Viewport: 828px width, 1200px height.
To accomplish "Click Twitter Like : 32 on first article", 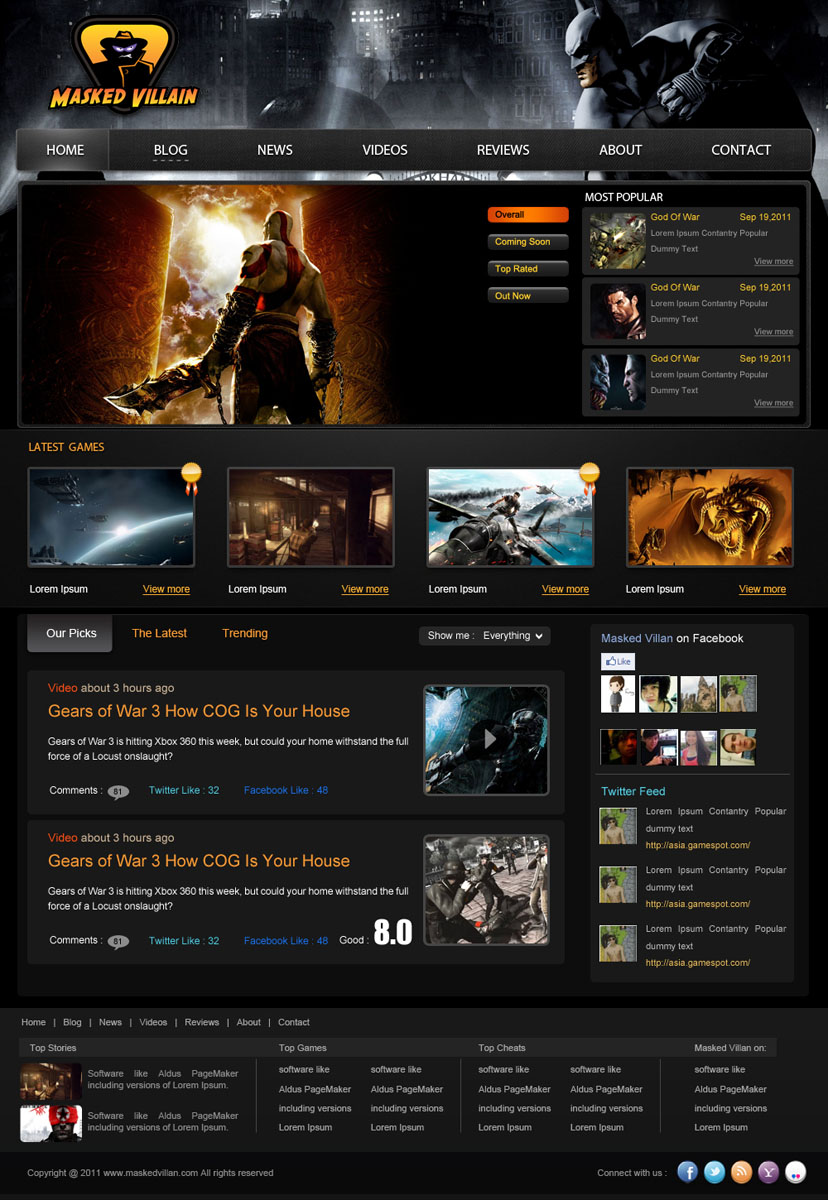I will pyautogui.click(x=184, y=791).
